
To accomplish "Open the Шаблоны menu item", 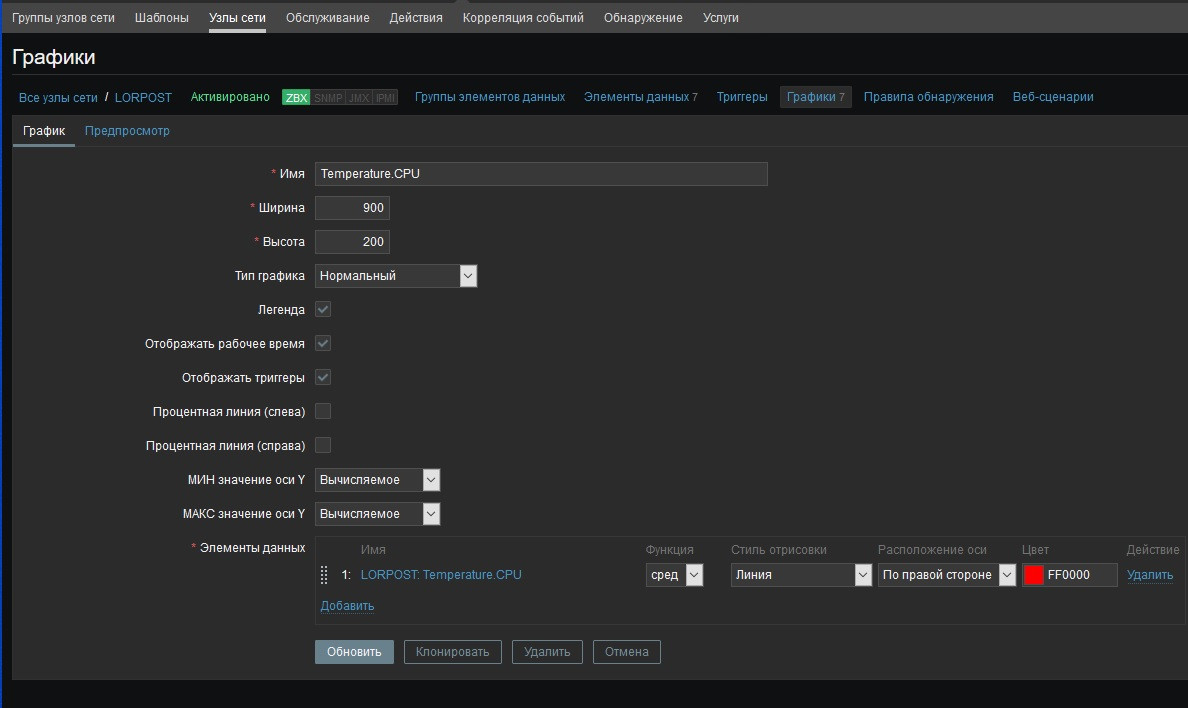I will (x=161, y=18).
